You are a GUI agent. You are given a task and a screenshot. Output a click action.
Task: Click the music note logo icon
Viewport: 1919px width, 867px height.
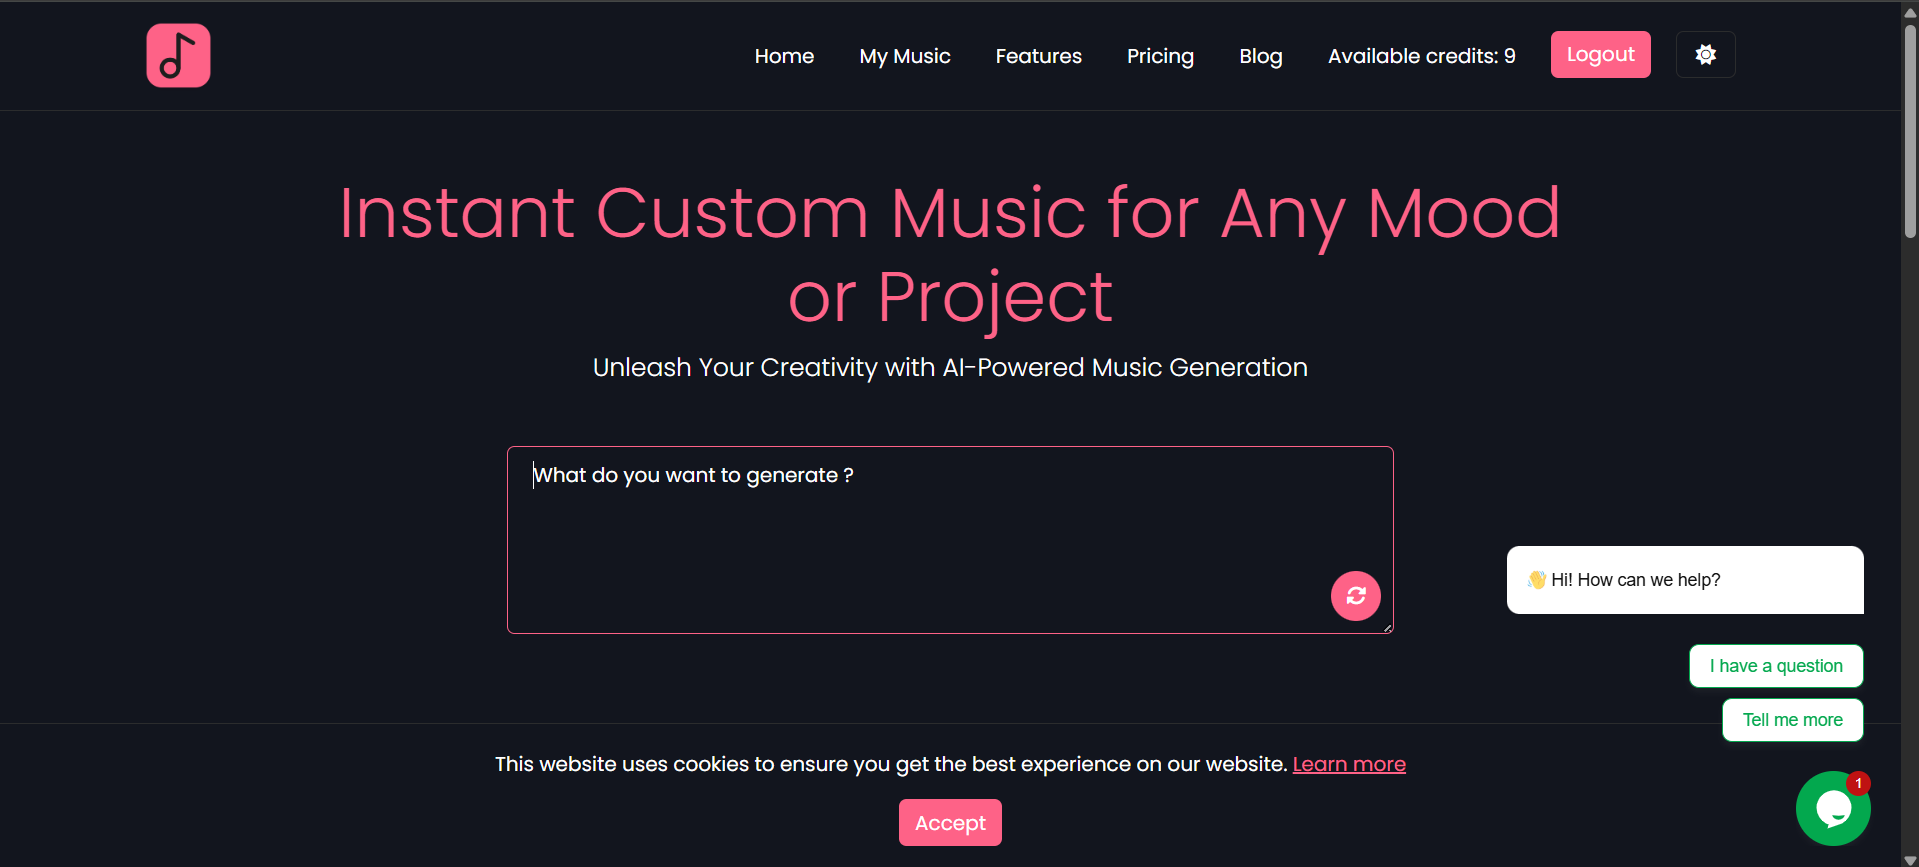[x=178, y=55]
